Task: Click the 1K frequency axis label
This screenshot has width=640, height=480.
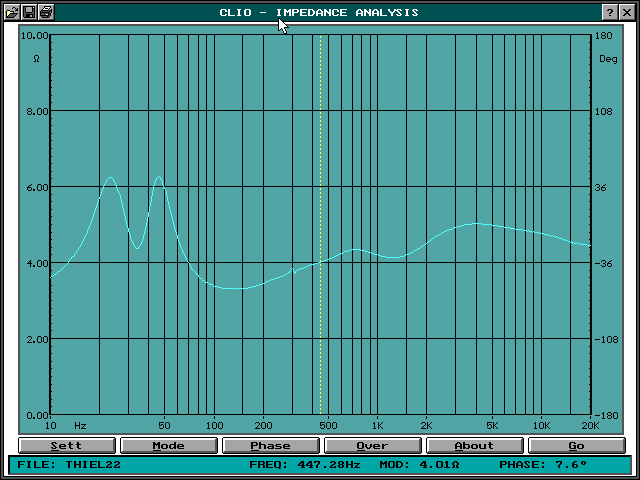Action: (x=378, y=426)
